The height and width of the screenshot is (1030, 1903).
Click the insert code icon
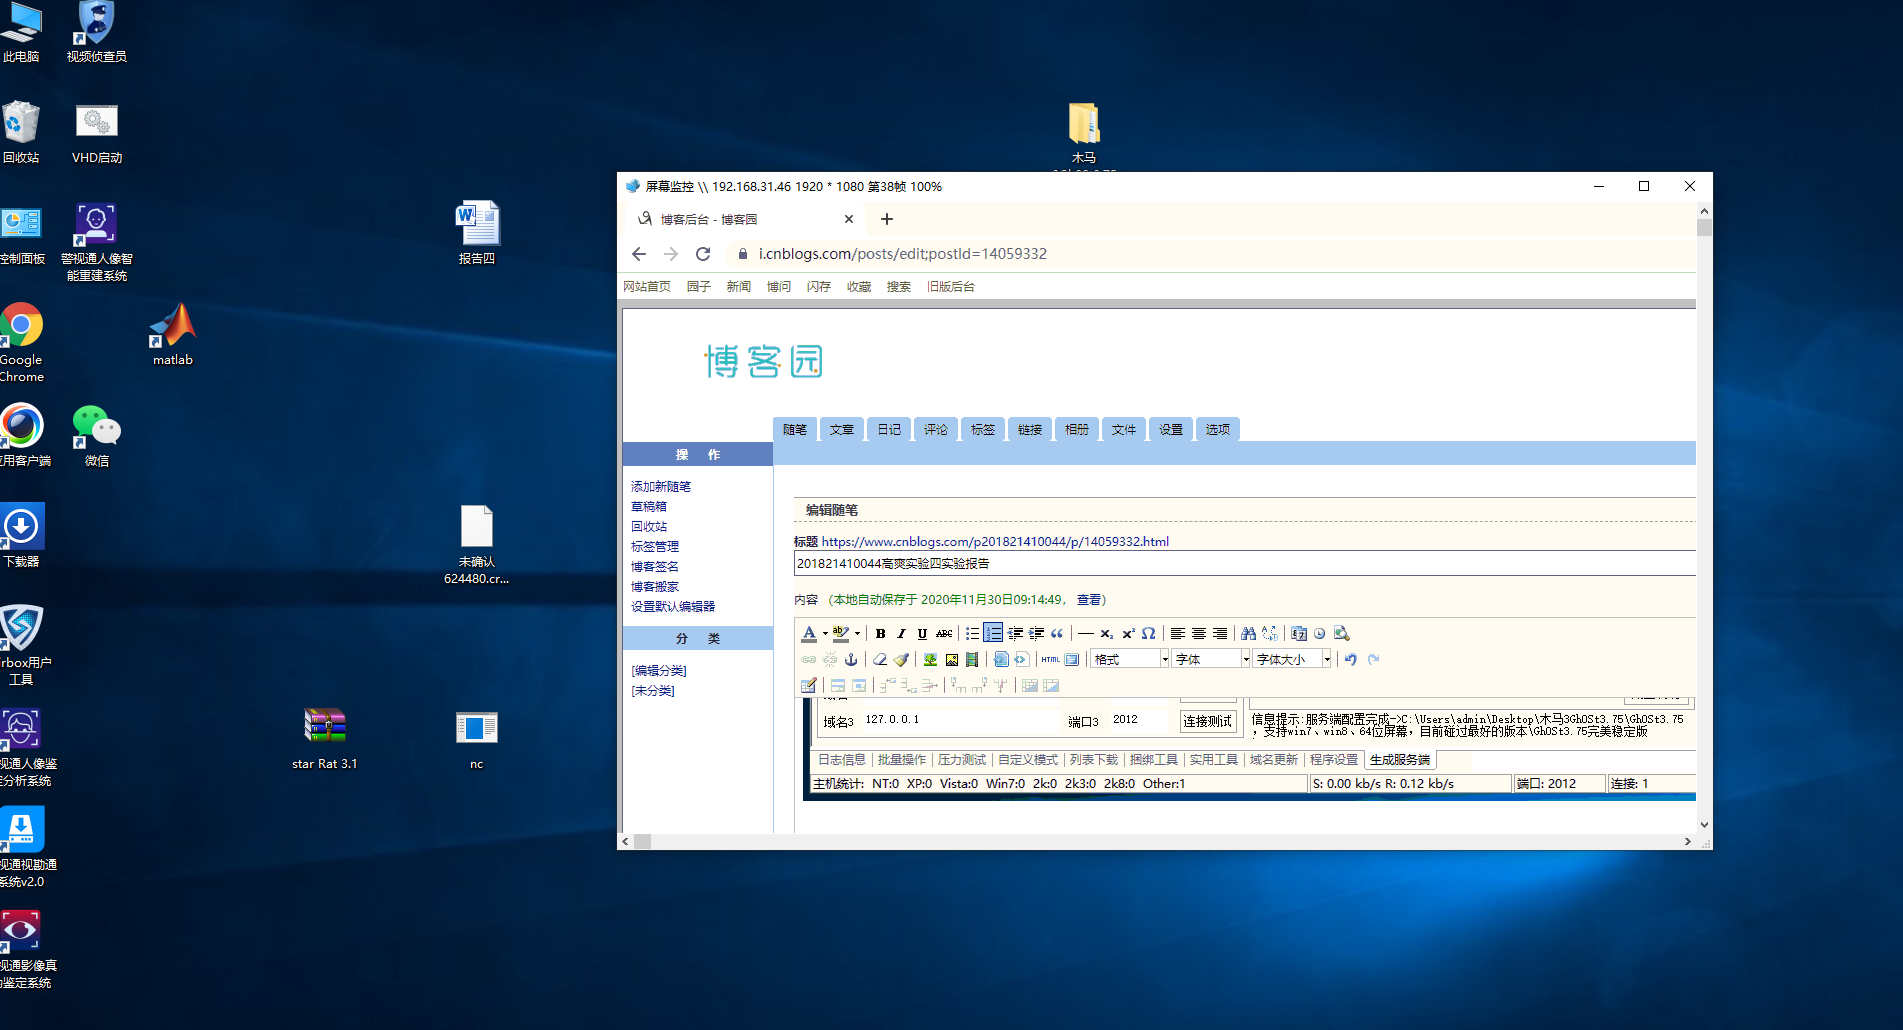[1000, 659]
